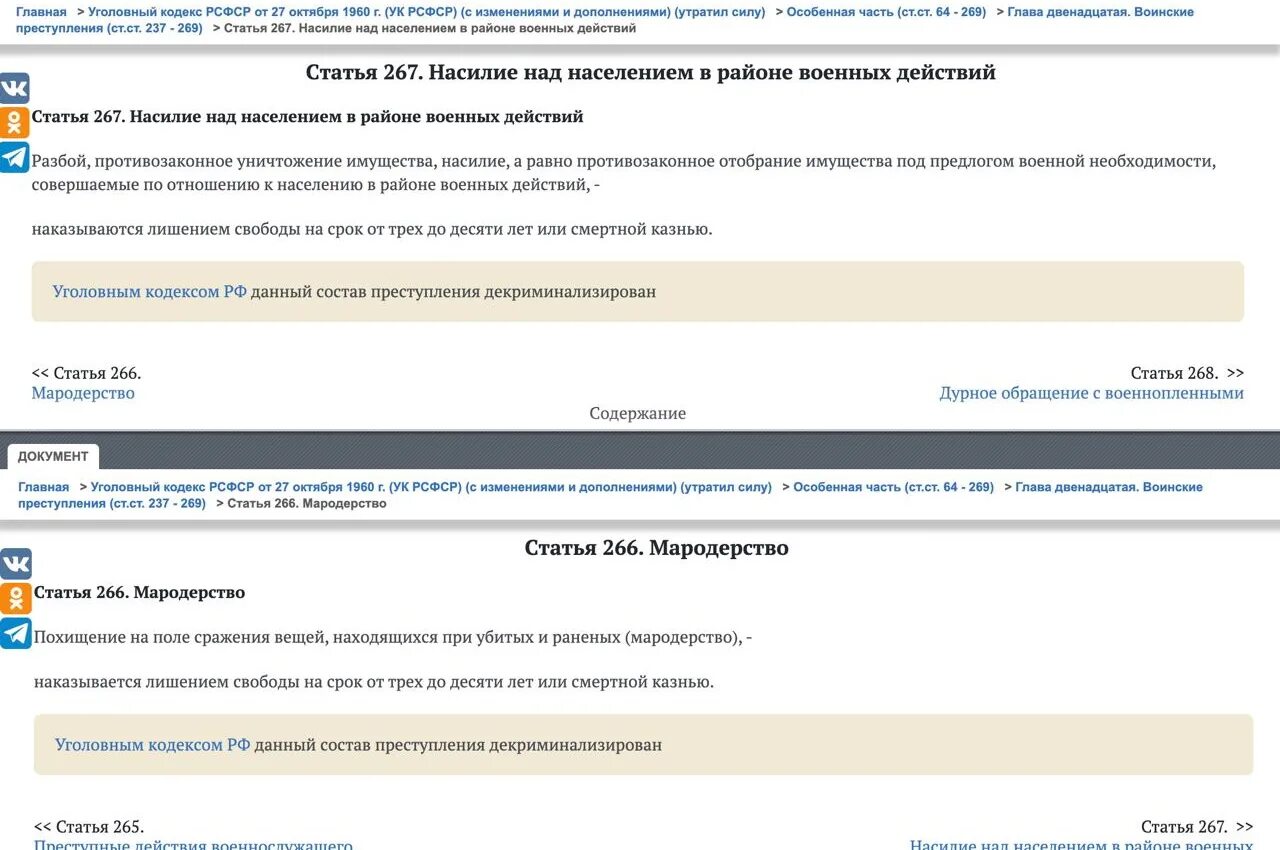Go to next article Дурное обращение с военнопленными

click(1091, 393)
